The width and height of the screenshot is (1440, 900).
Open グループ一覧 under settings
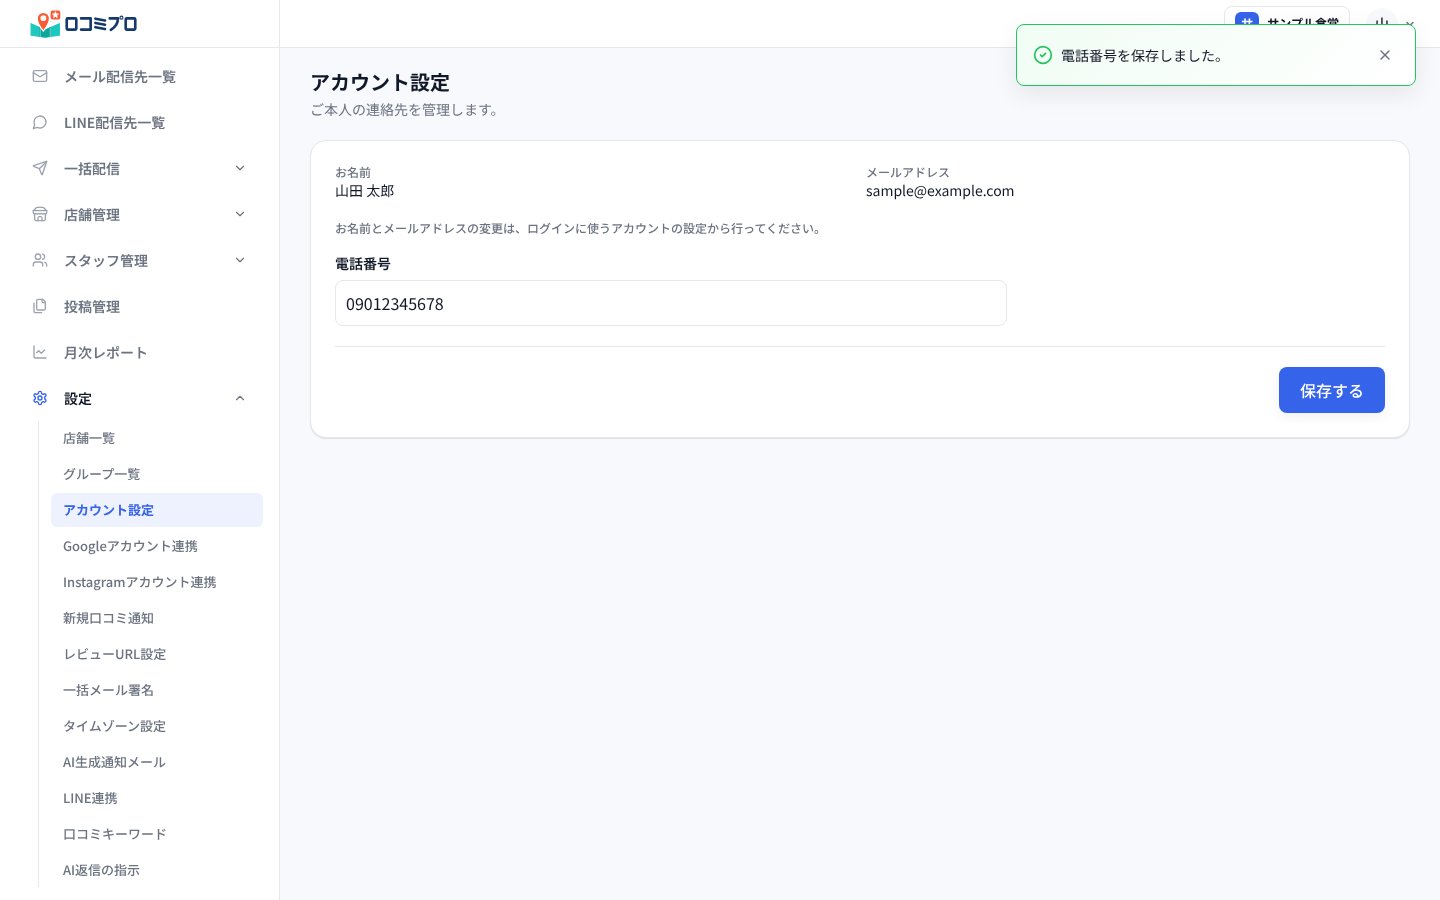[x=157, y=474]
